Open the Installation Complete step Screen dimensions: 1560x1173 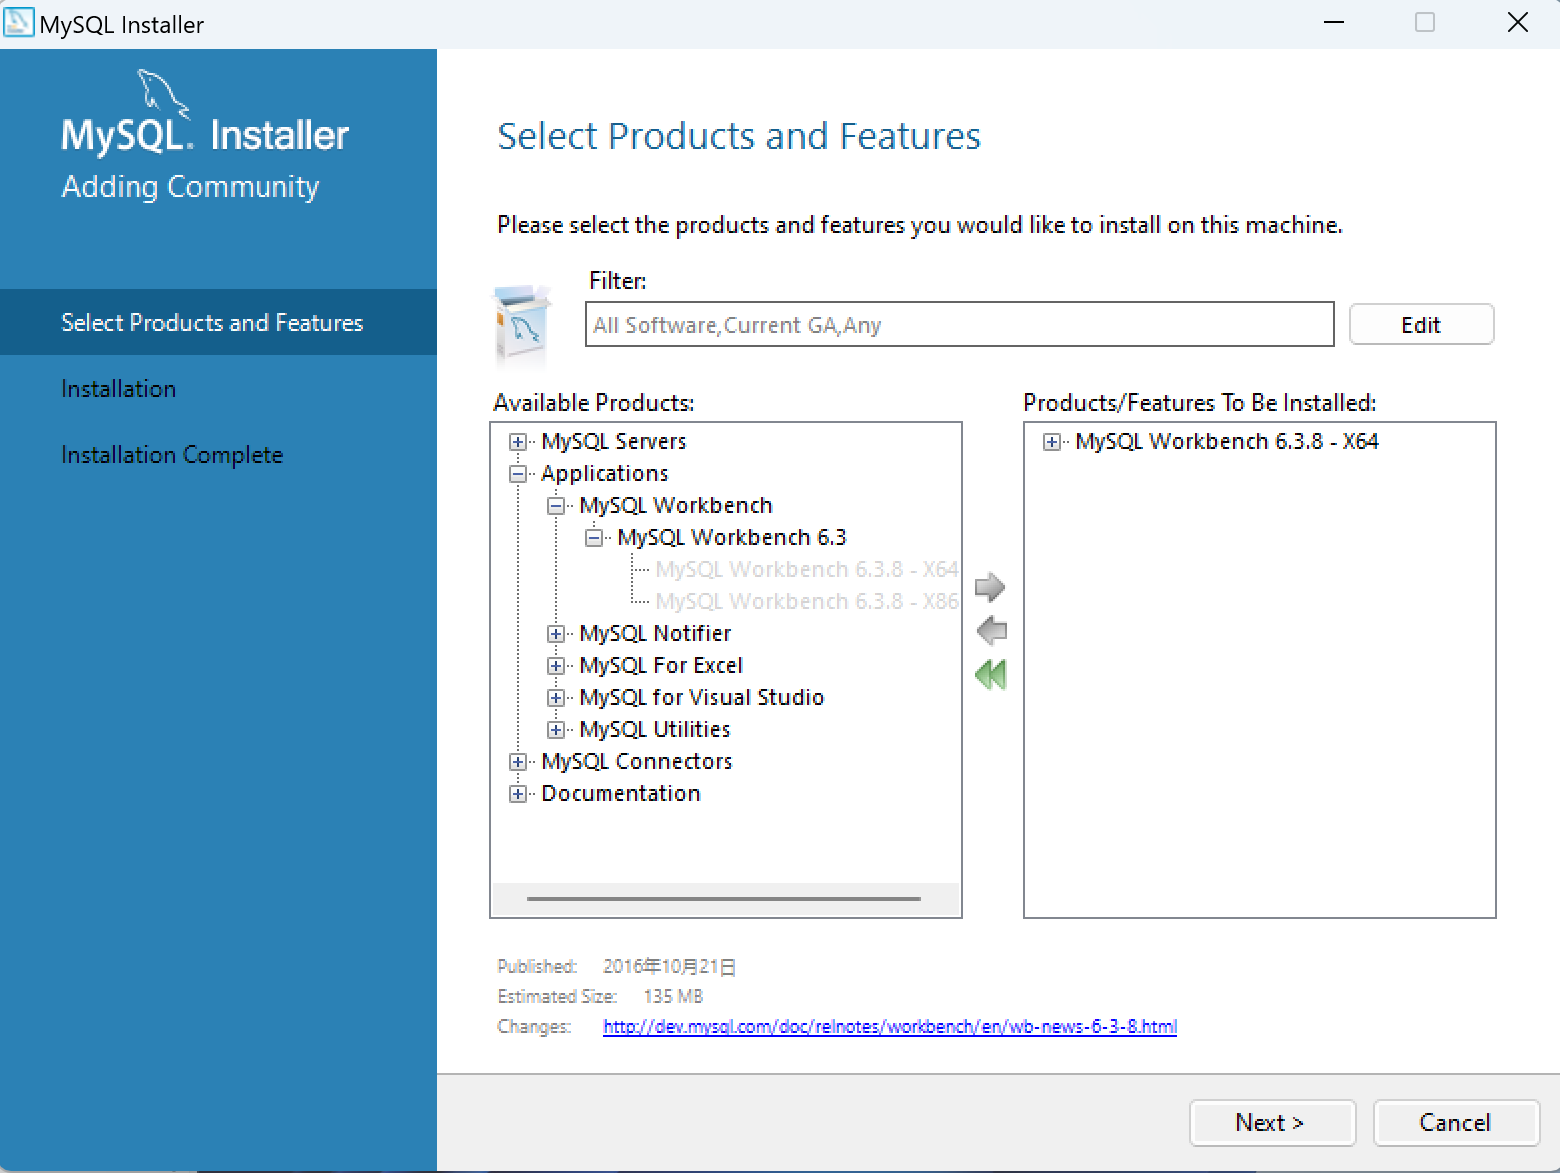(172, 455)
